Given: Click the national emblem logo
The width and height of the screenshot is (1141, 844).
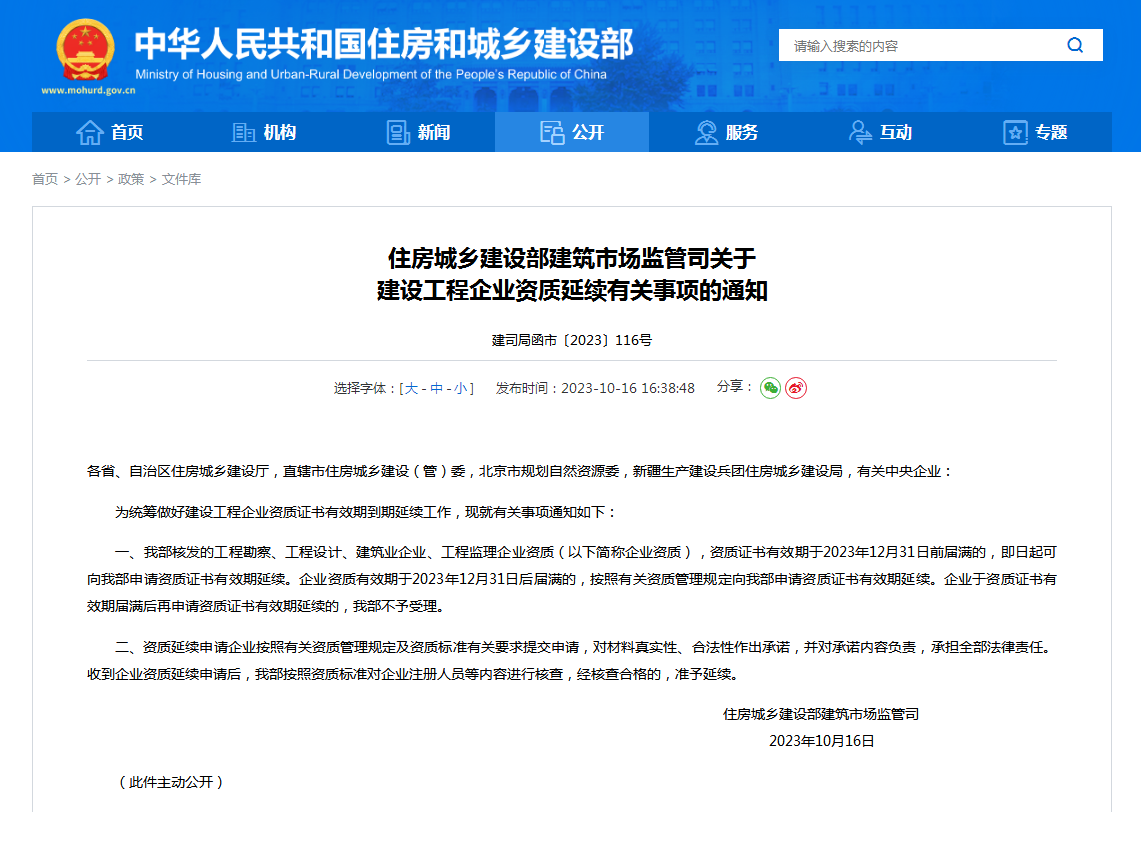Looking at the screenshot, I should click(86, 50).
